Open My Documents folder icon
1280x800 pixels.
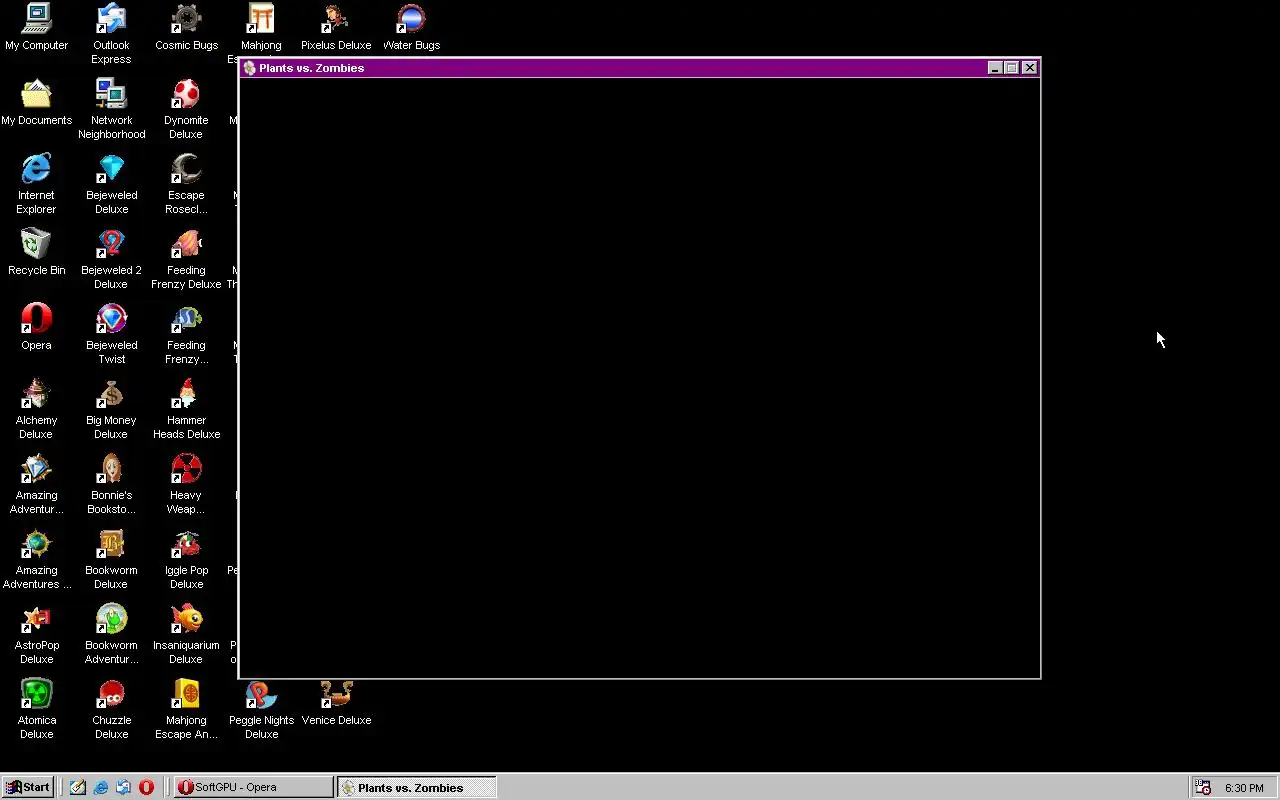(x=36, y=102)
